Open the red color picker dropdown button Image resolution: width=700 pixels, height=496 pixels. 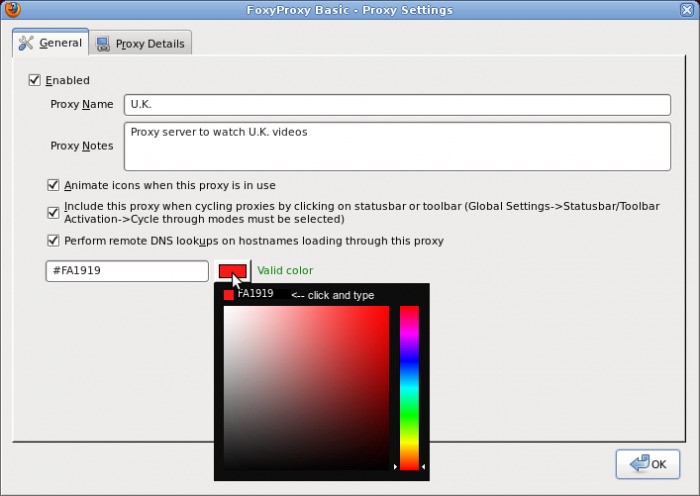[232, 271]
